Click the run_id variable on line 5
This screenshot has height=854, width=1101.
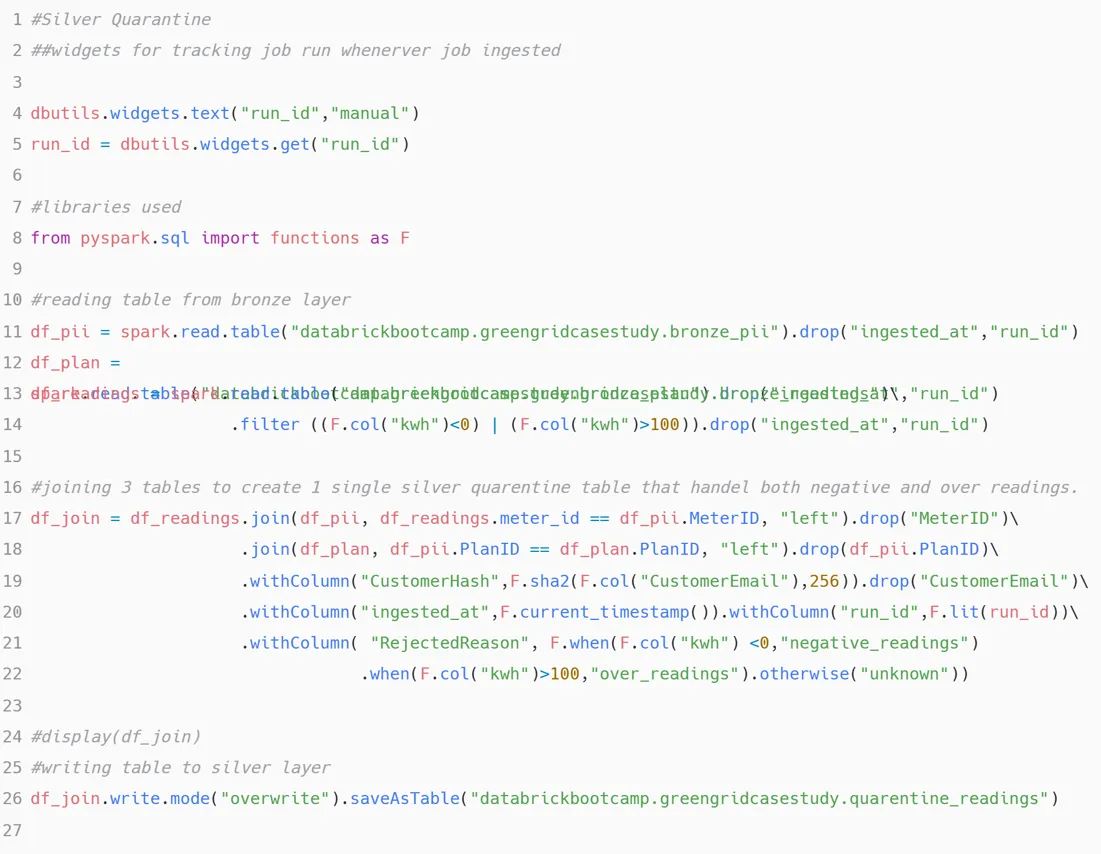[60, 144]
